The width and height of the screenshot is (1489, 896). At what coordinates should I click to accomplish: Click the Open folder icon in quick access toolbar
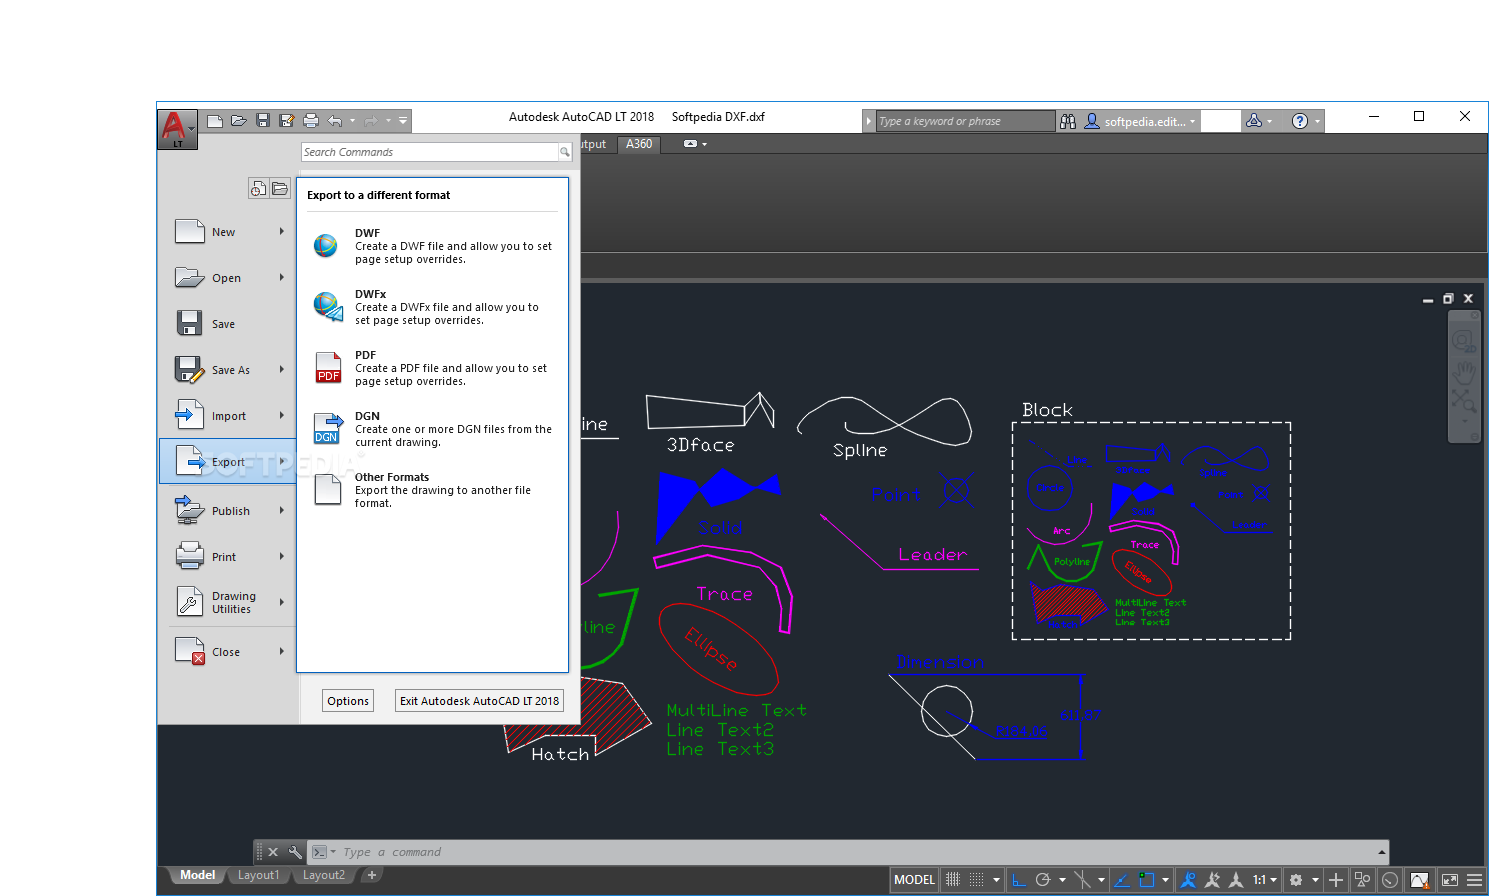(239, 121)
